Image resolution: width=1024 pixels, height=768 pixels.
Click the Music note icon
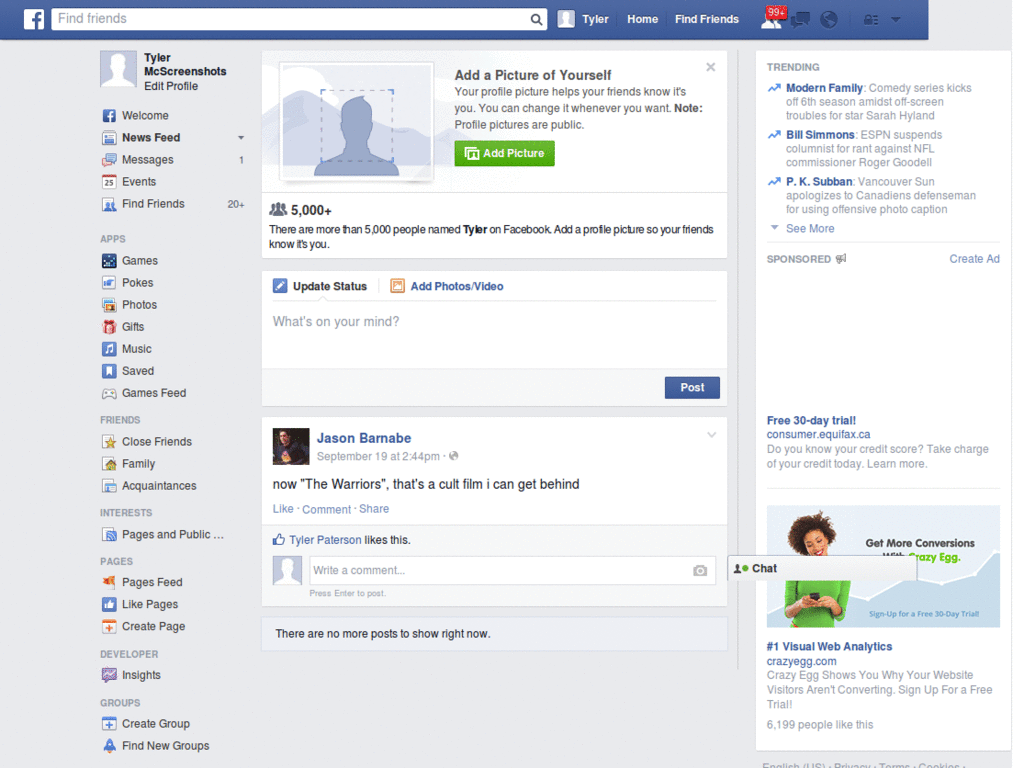pyautogui.click(x=109, y=349)
